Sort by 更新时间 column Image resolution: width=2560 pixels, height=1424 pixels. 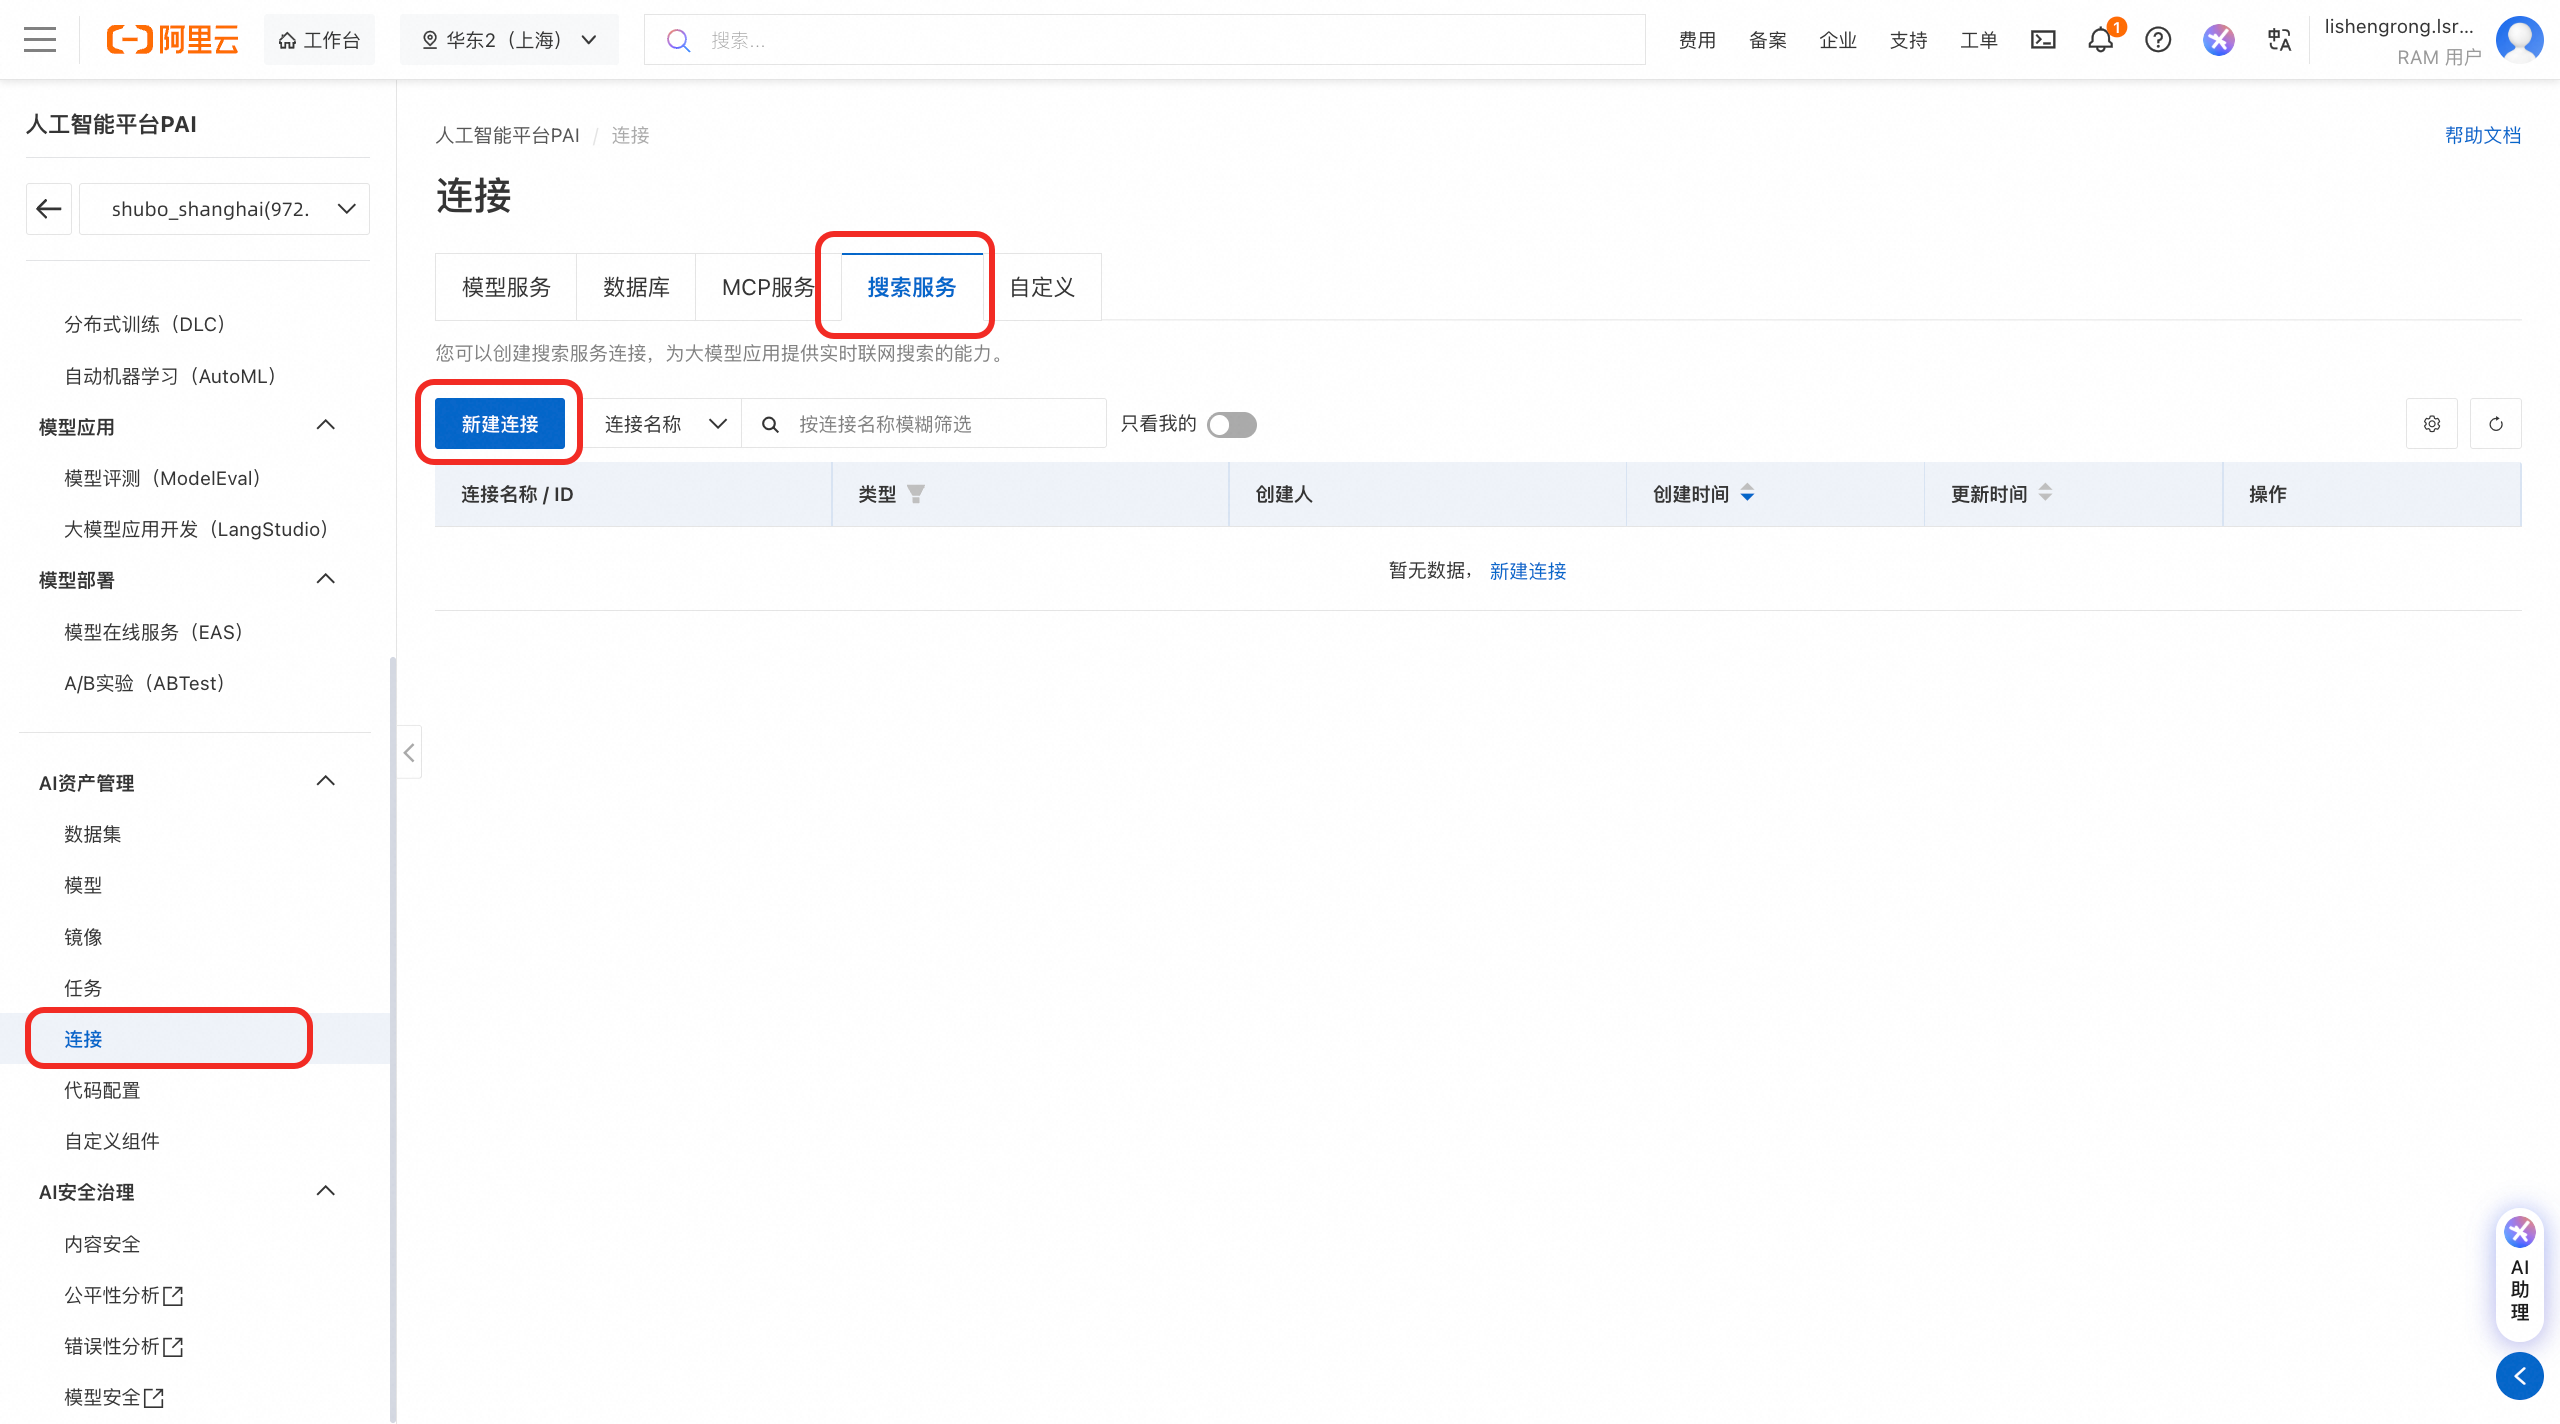coord(2045,494)
